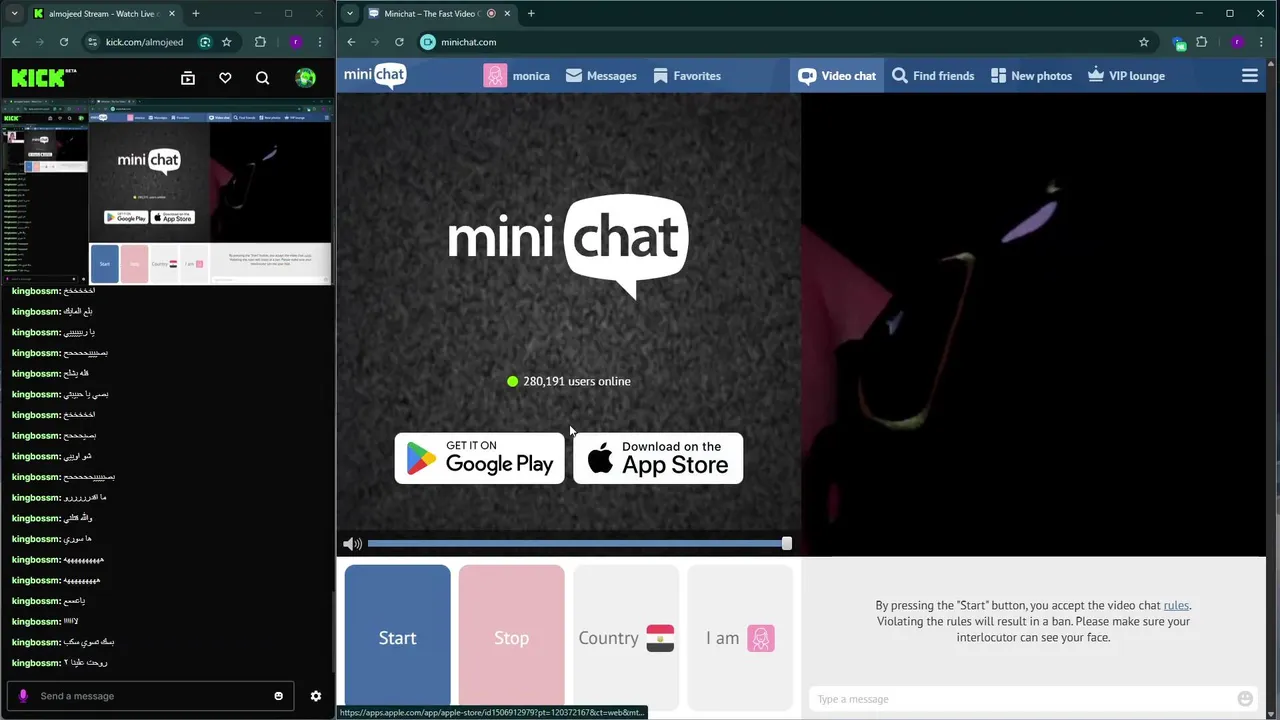This screenshot has height=720, width=1280.
Task: Open Chrome menu in the Minichat window
Action: (x=1261, y=42)
